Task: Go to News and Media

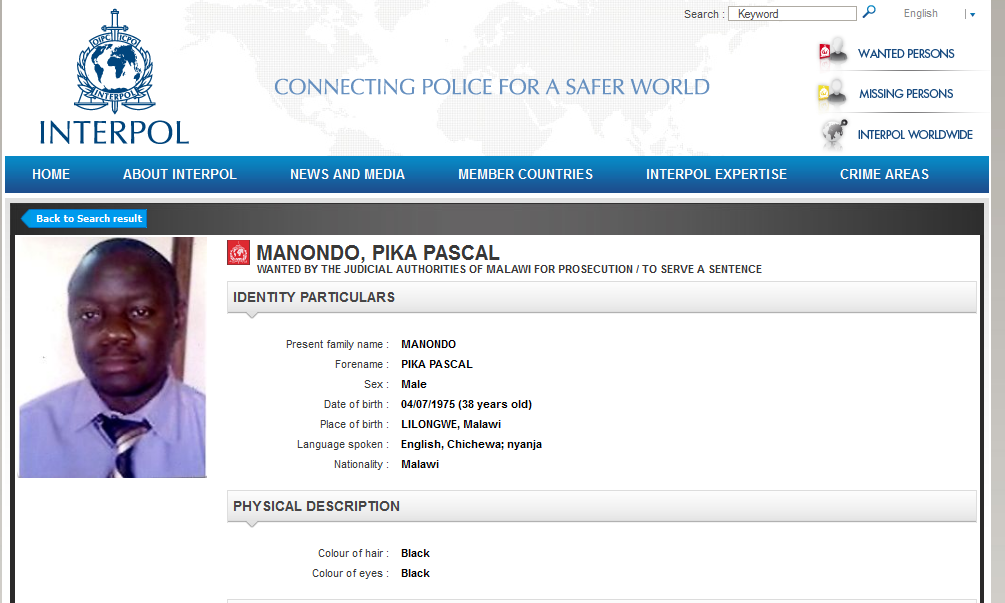Action: click(347, 174)
